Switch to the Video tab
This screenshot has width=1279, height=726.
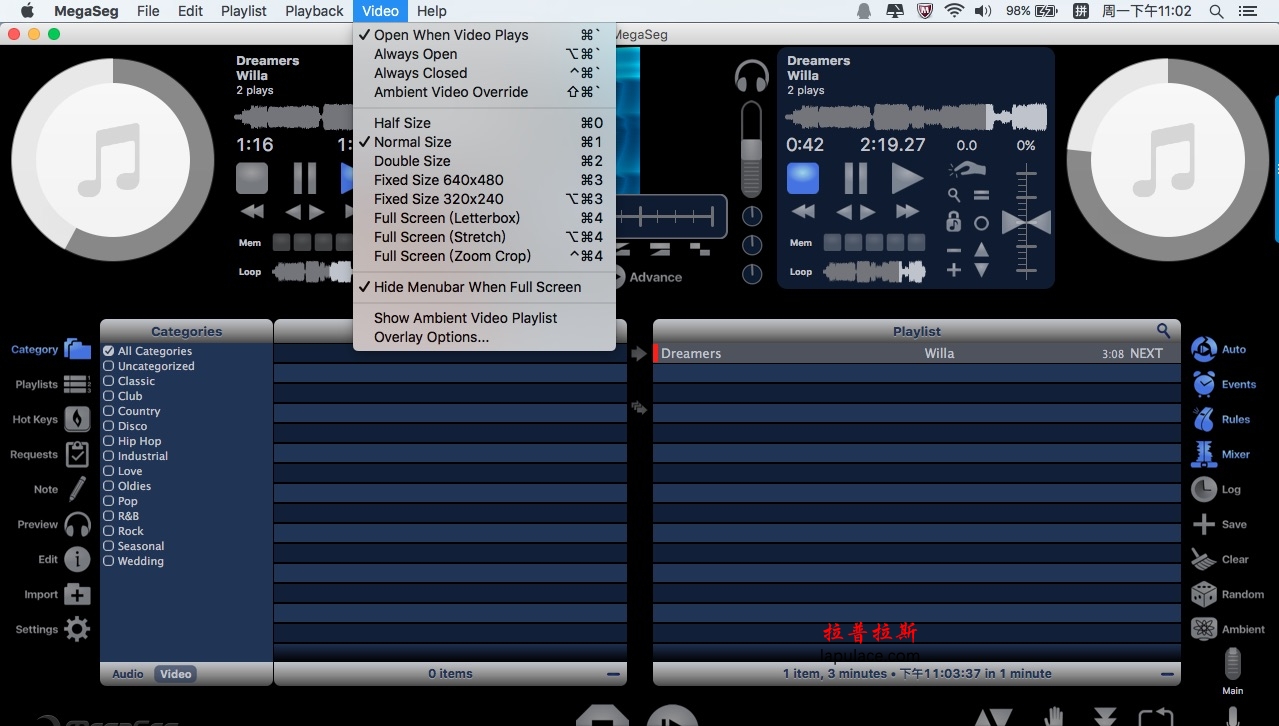click(175, 674)
